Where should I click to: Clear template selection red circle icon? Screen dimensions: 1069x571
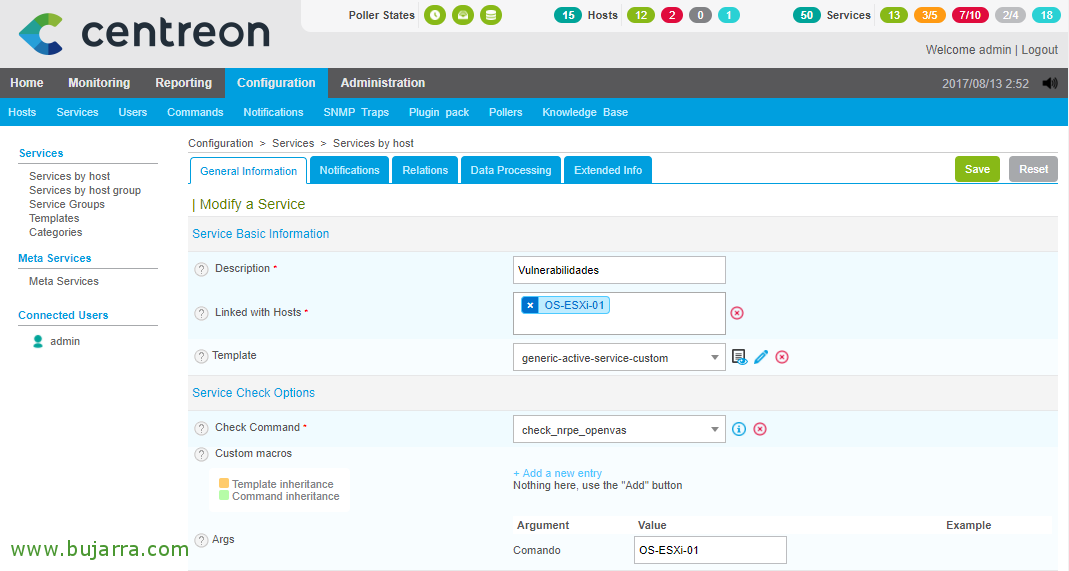coord(782,357)
